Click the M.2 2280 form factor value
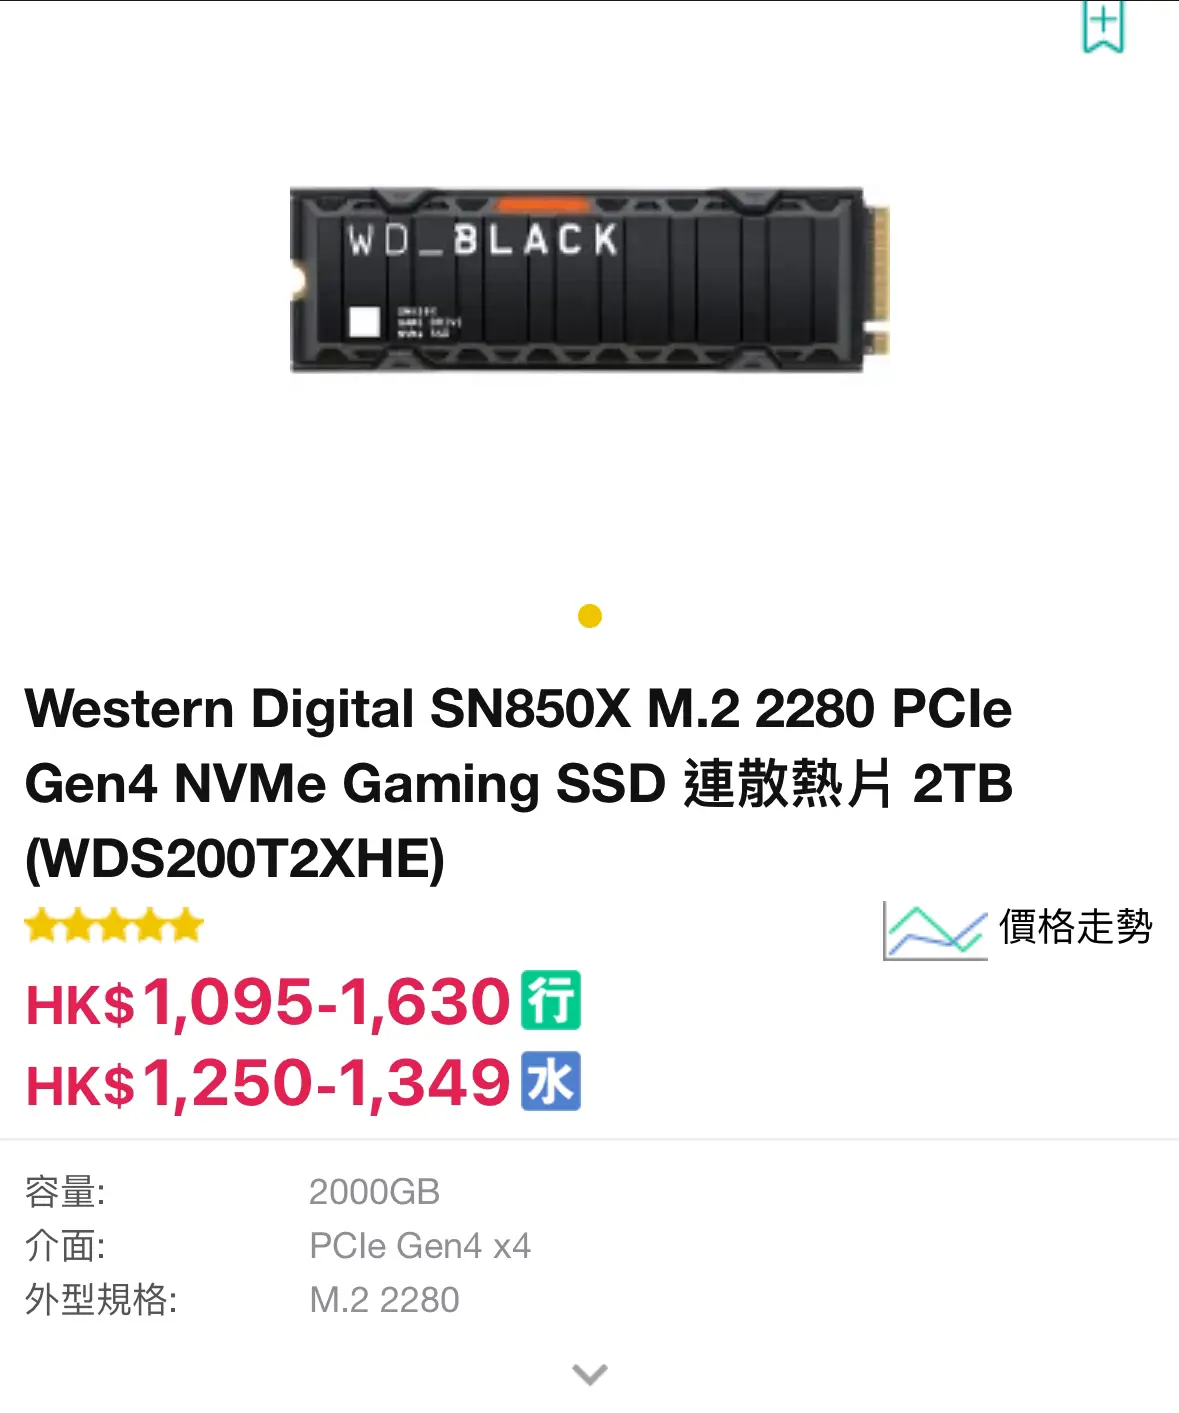This screenshot has width=1179, height=1413. [x=384, y=1300]
